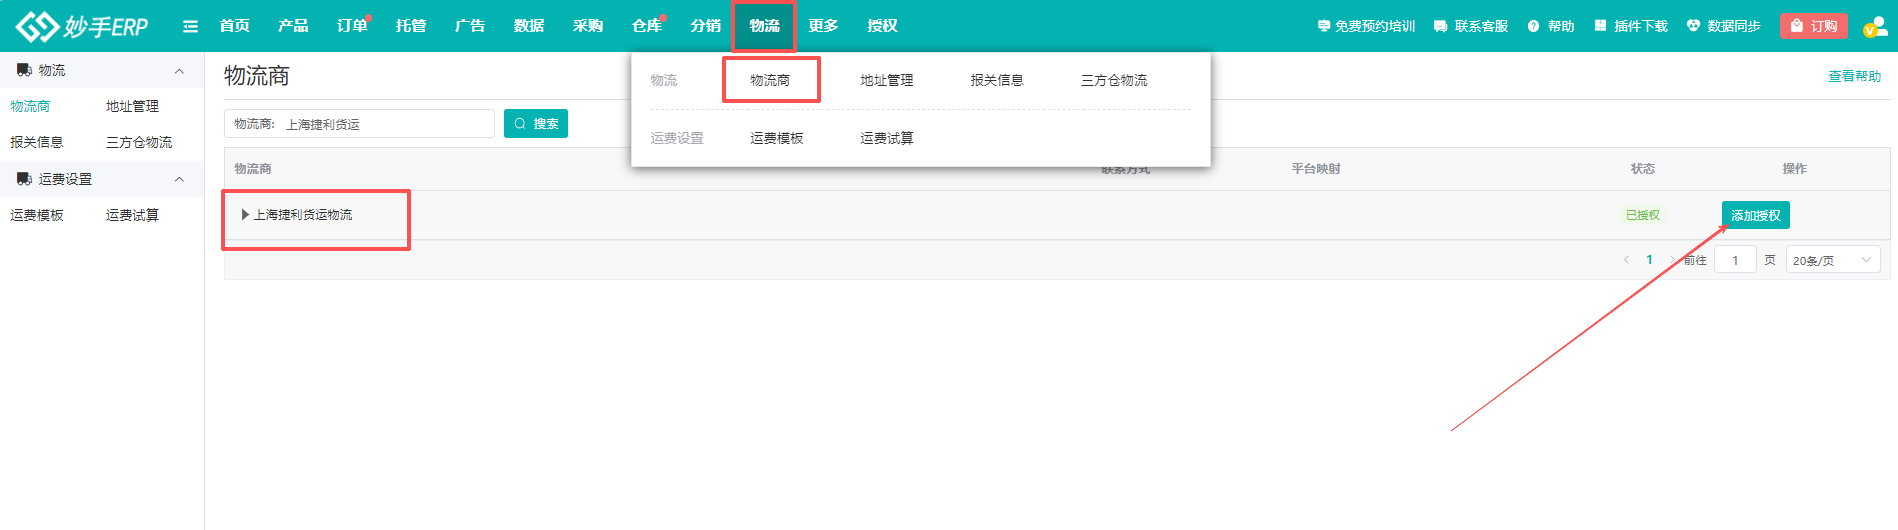Open the 分销 top menu

pyautogui.click(x=706, y=26)
